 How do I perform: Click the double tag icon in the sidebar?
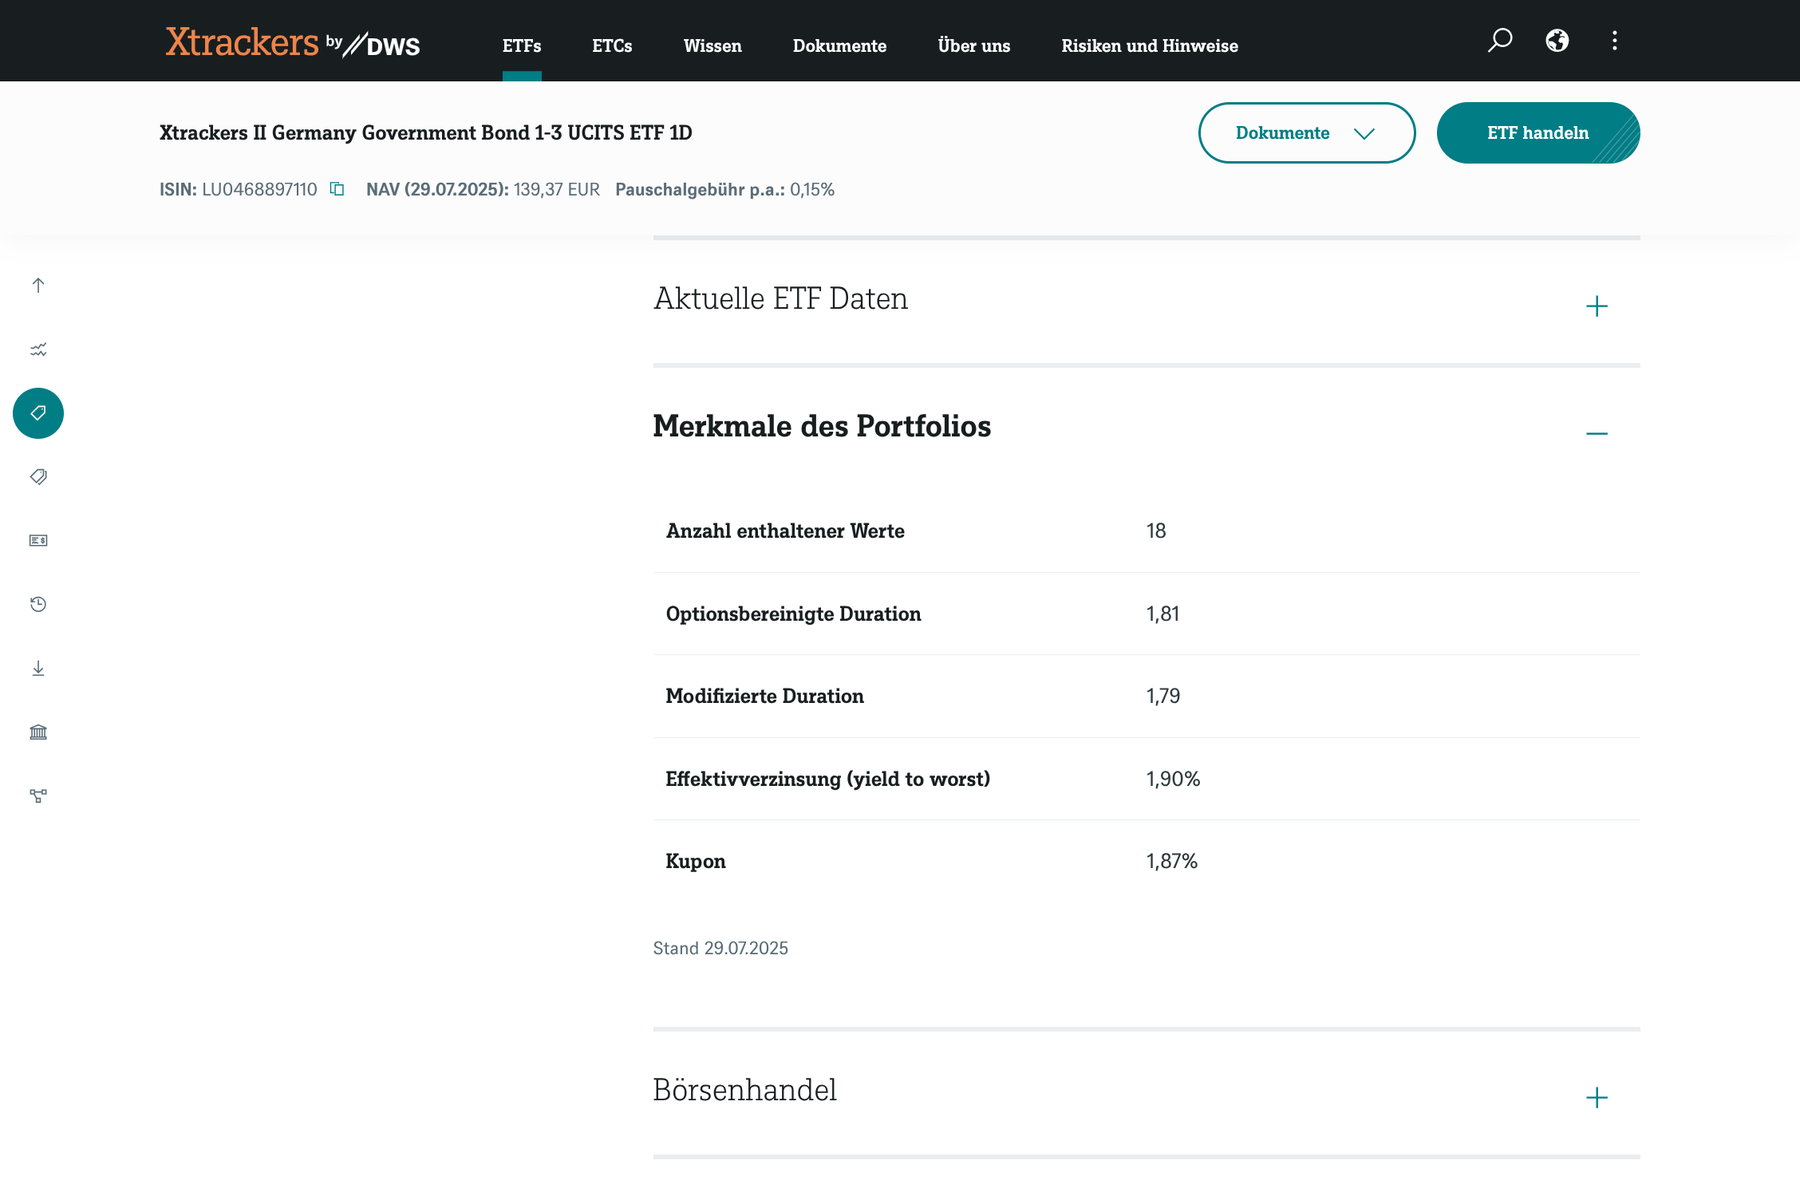(x=38, y=477)
